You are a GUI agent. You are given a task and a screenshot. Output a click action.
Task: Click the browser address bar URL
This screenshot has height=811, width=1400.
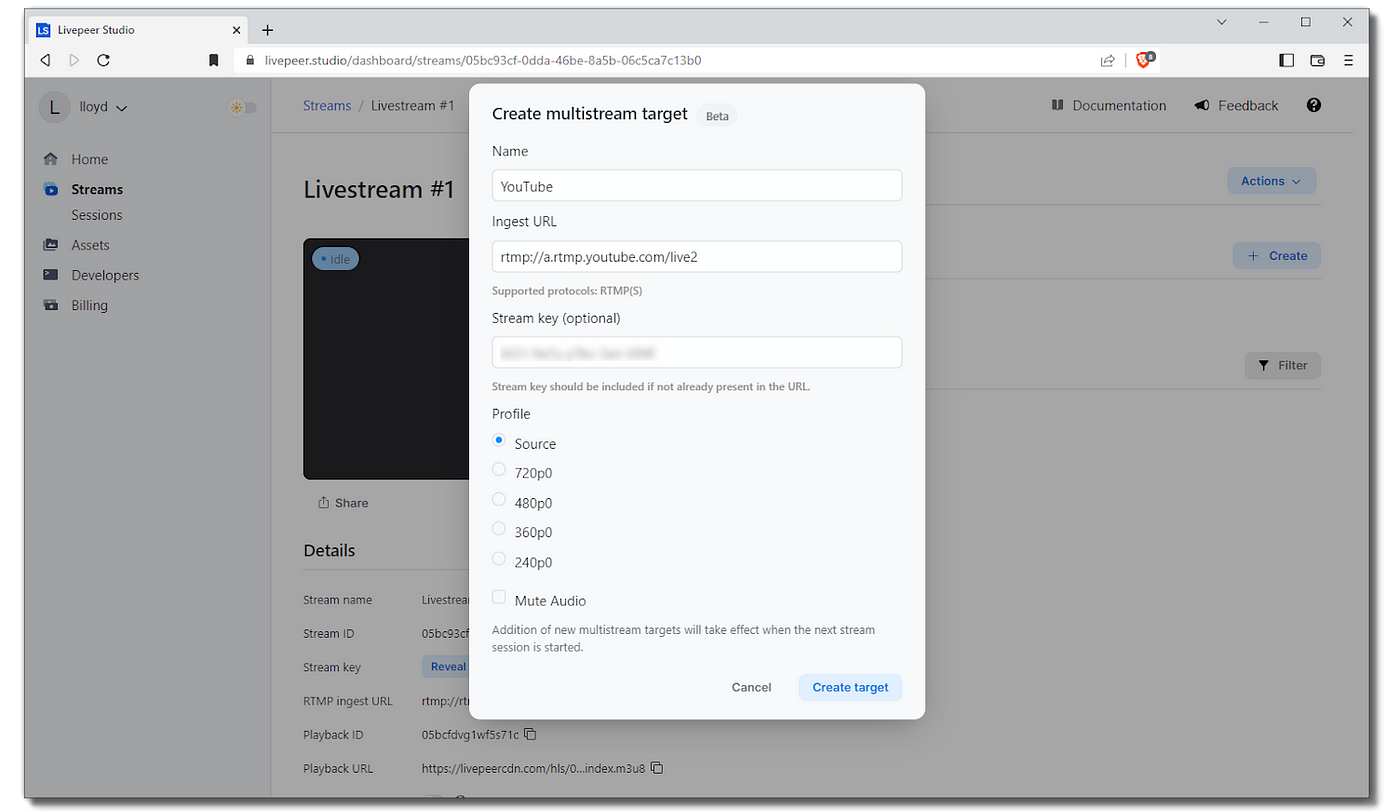point(483,60)
